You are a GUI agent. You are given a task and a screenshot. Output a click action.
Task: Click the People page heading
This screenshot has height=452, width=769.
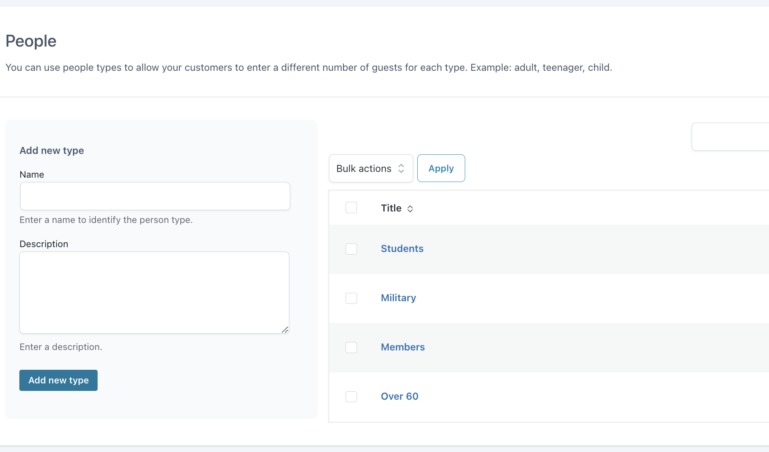click(31, 41)
